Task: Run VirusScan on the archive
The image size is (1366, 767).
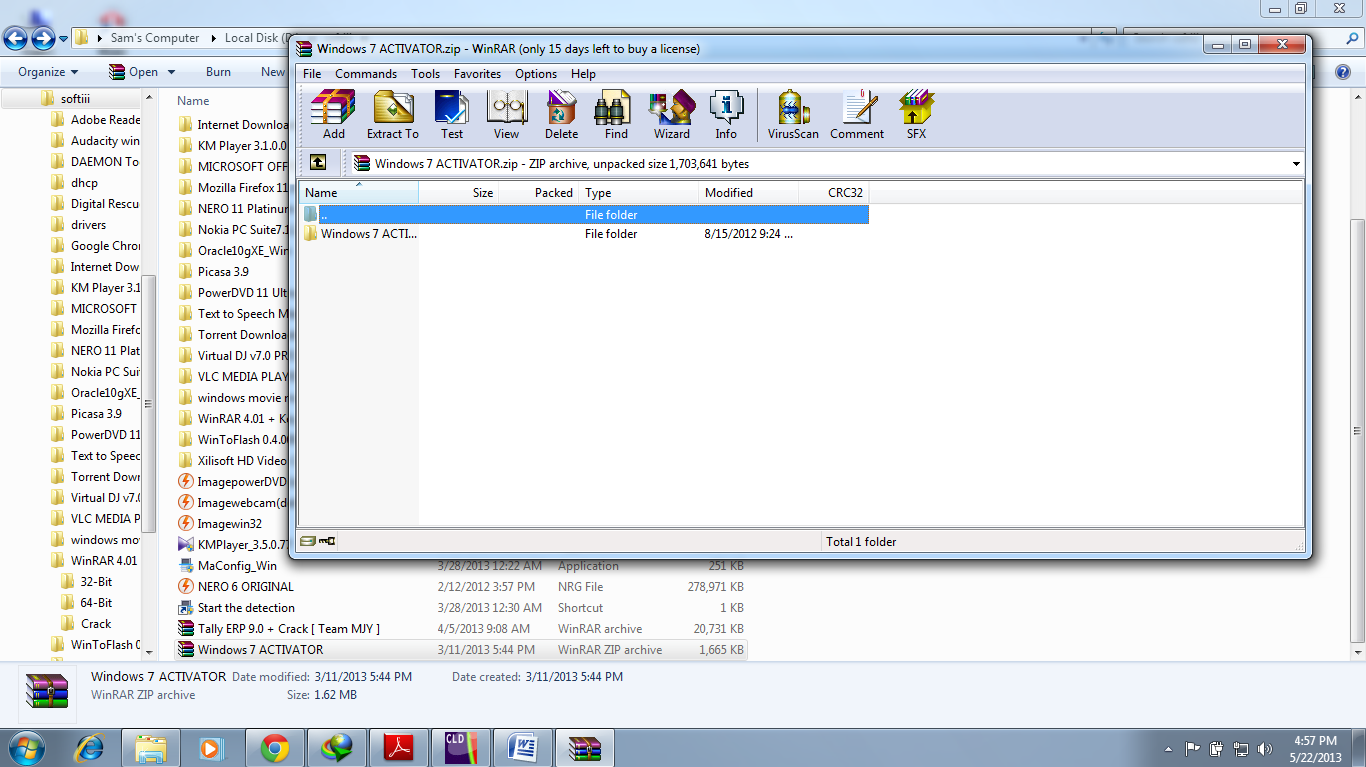Action: 793,115
